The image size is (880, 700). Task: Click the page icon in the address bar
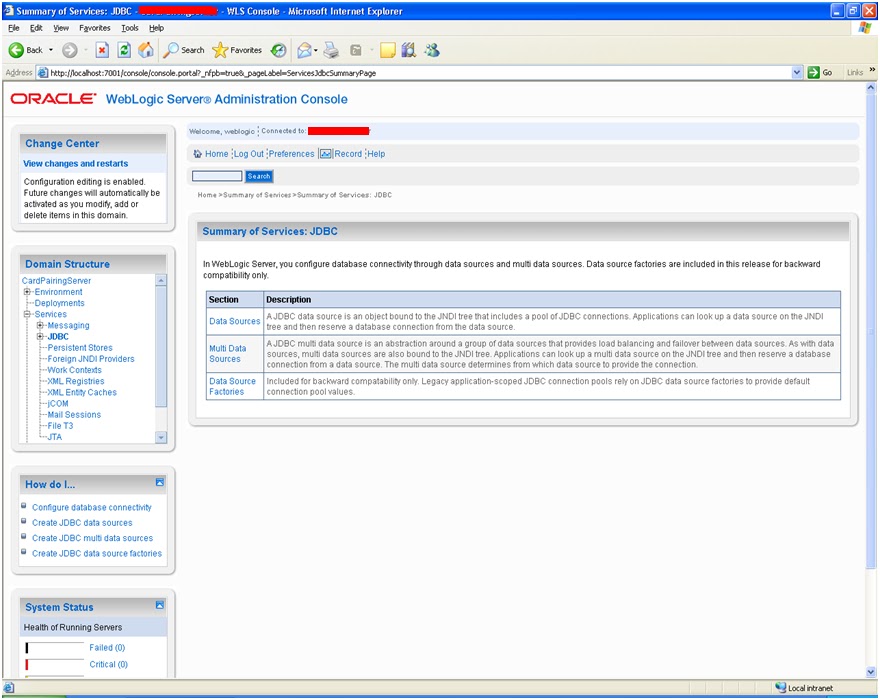tap(43, 72)
